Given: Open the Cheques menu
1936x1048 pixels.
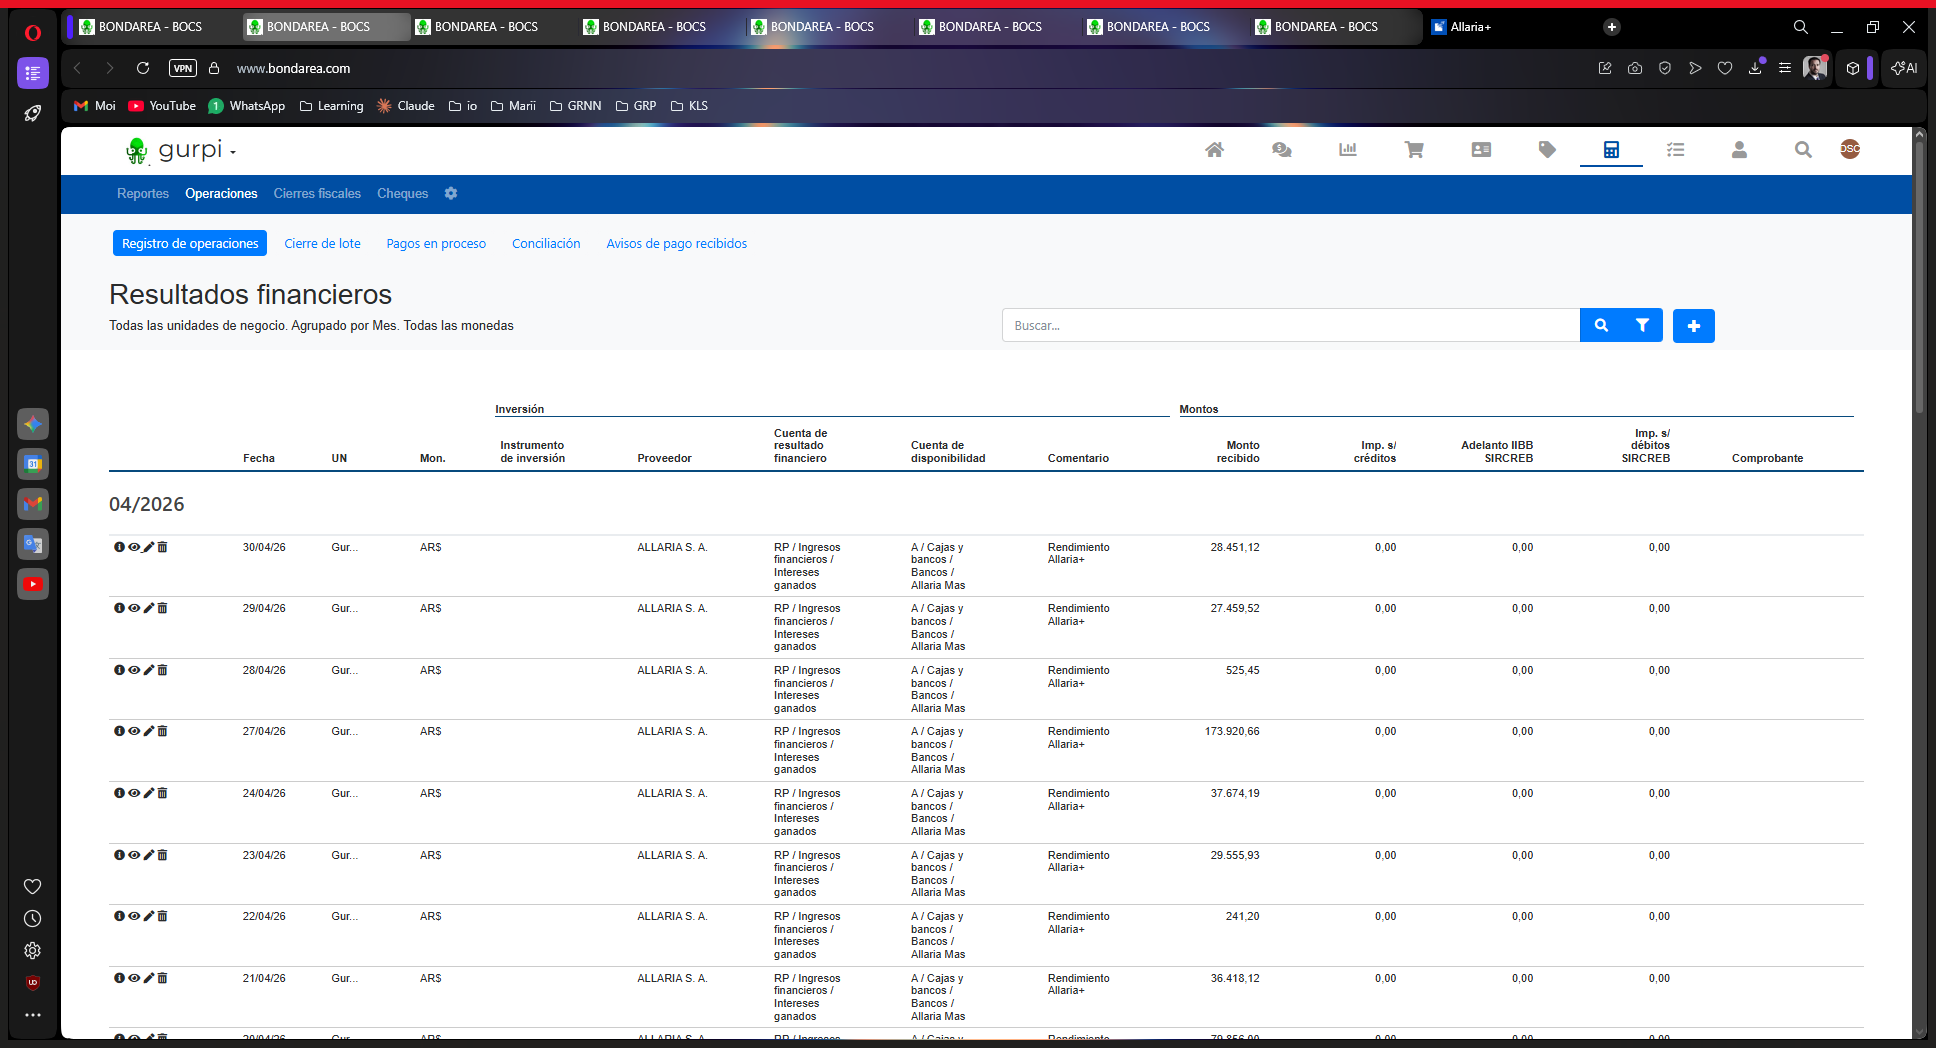Looking at the screenshot, I should pos(402,194).
